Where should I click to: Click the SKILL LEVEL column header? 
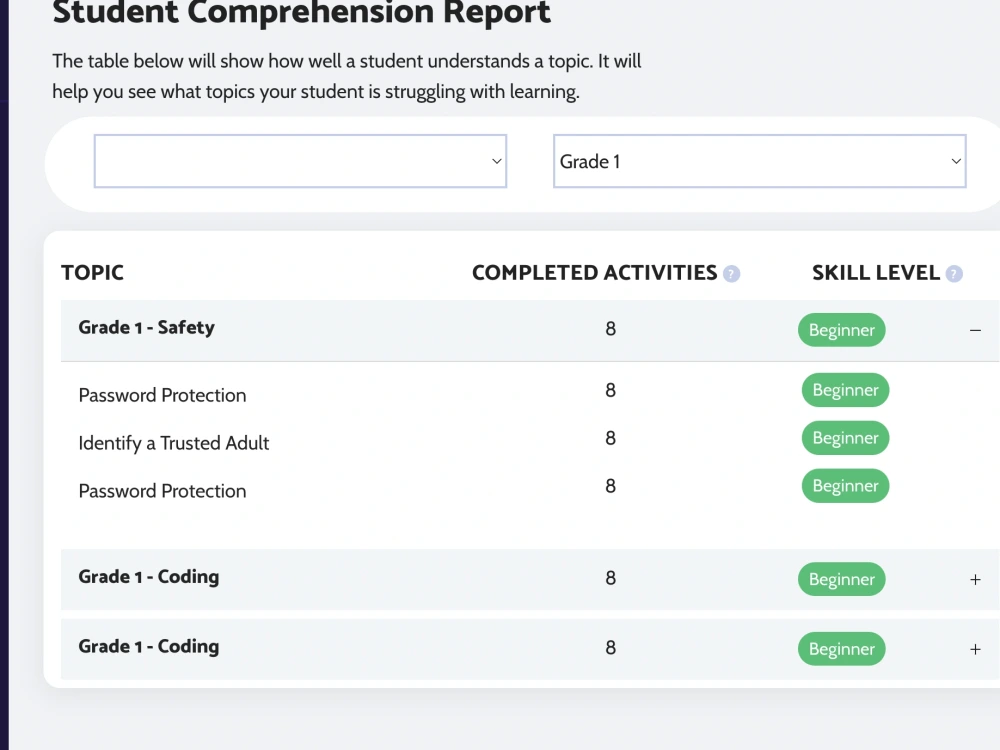(x=876, y=273)
